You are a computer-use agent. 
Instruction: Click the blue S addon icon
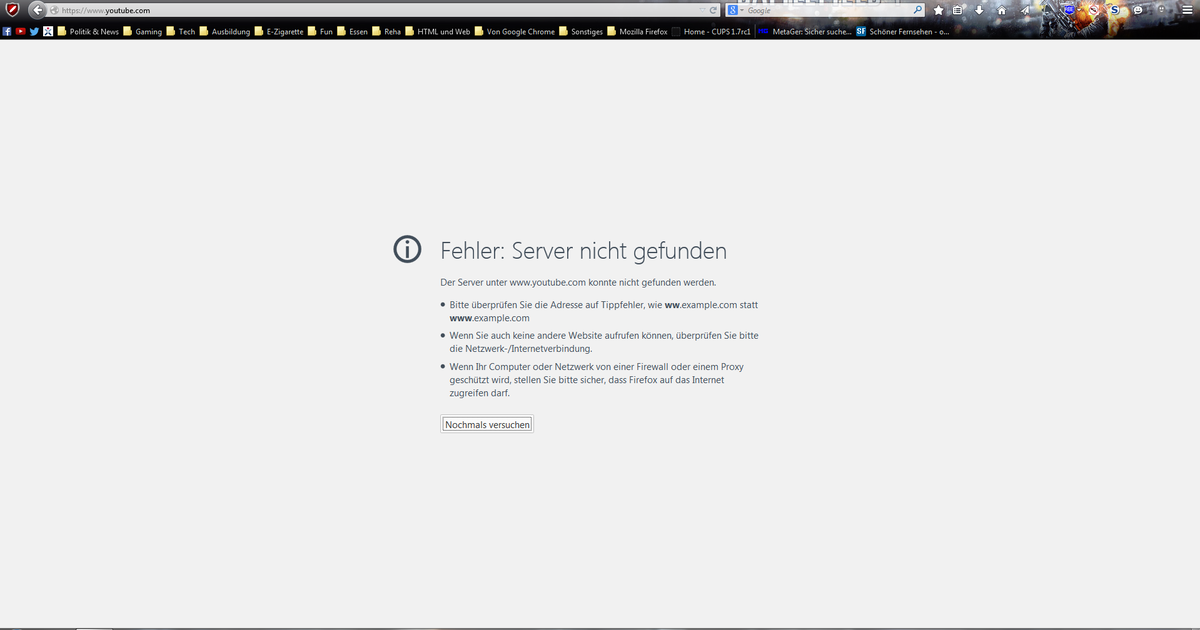tap(1114, 10)
